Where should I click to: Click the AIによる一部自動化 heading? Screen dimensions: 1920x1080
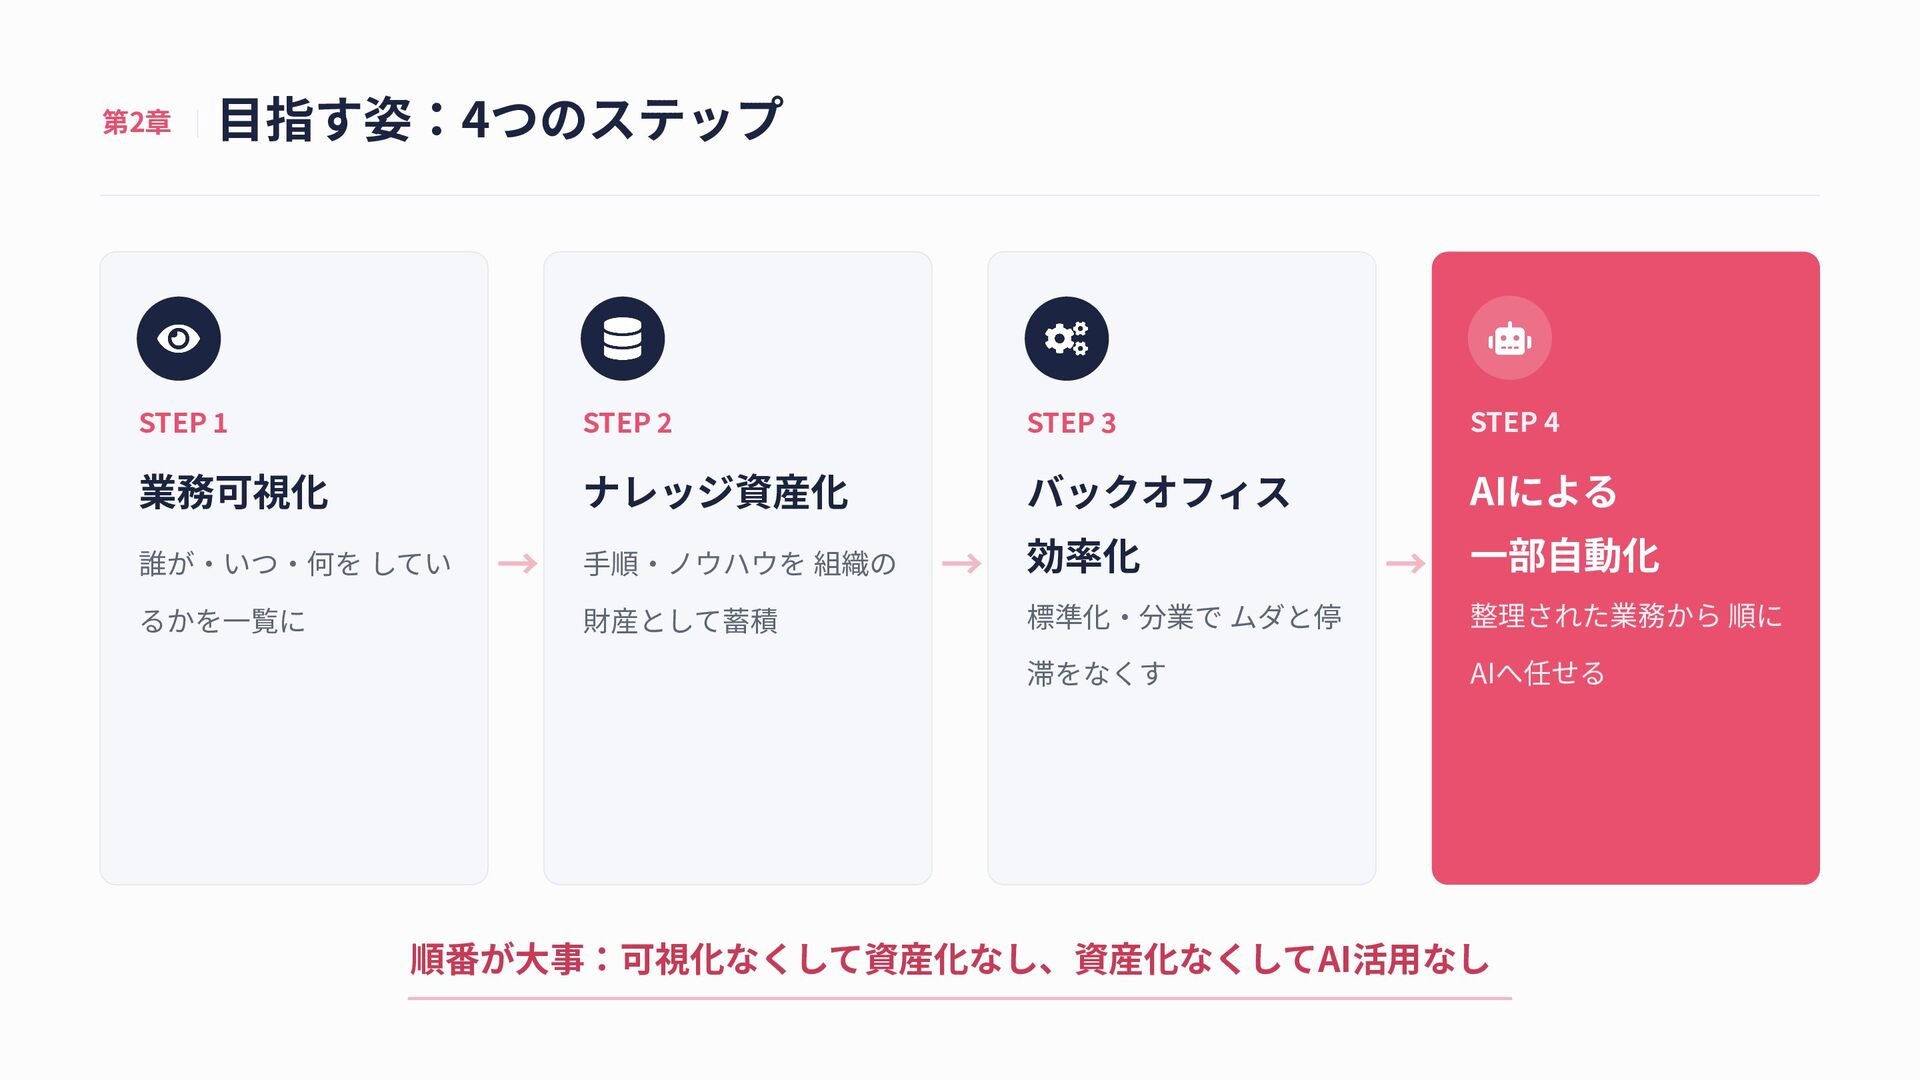(1565, 524)
